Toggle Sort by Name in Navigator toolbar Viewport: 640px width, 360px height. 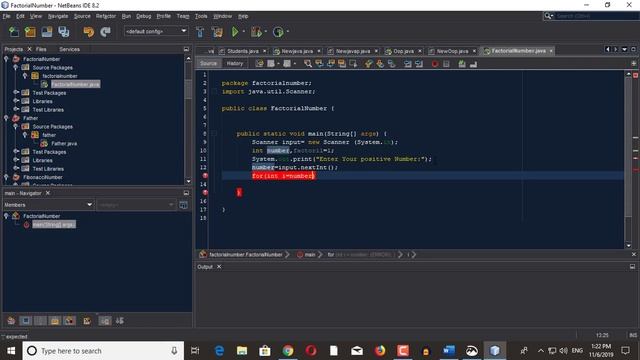click(105, 320)
